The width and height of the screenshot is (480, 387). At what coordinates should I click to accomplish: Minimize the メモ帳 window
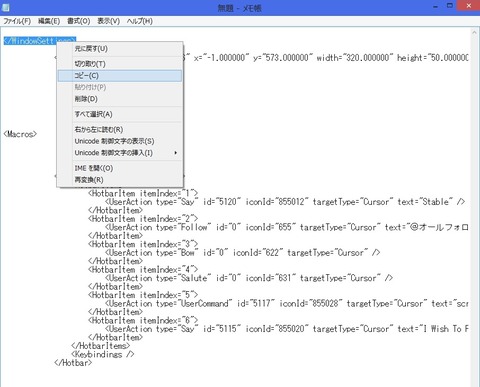(435, 6)
